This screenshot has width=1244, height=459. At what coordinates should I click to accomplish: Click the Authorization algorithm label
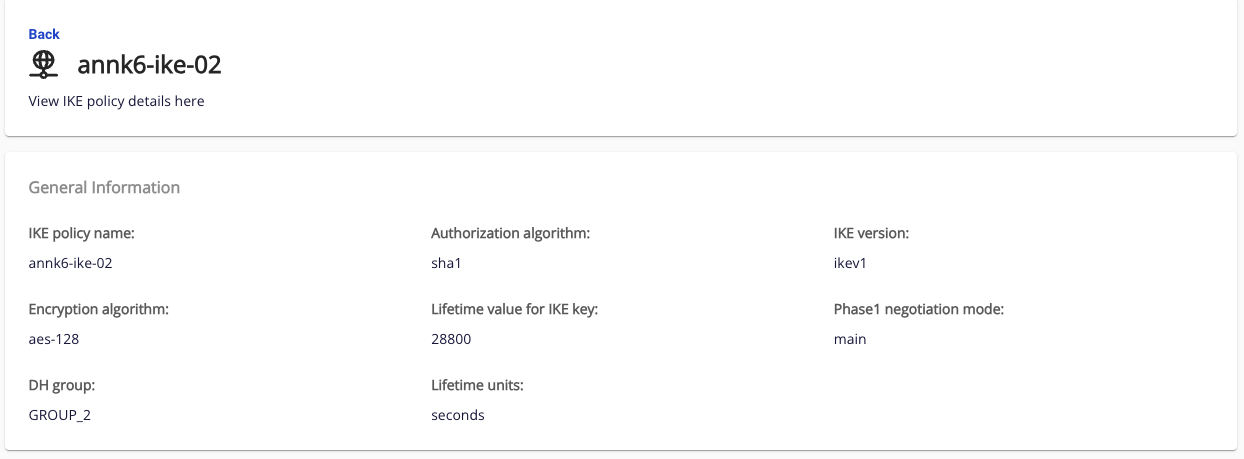point(510,233)
